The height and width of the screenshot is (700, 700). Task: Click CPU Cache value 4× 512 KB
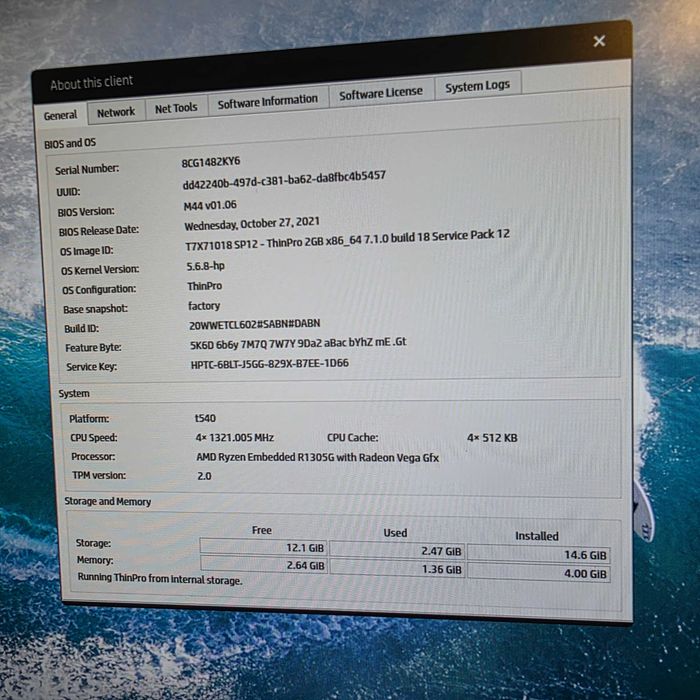point(492,438)
